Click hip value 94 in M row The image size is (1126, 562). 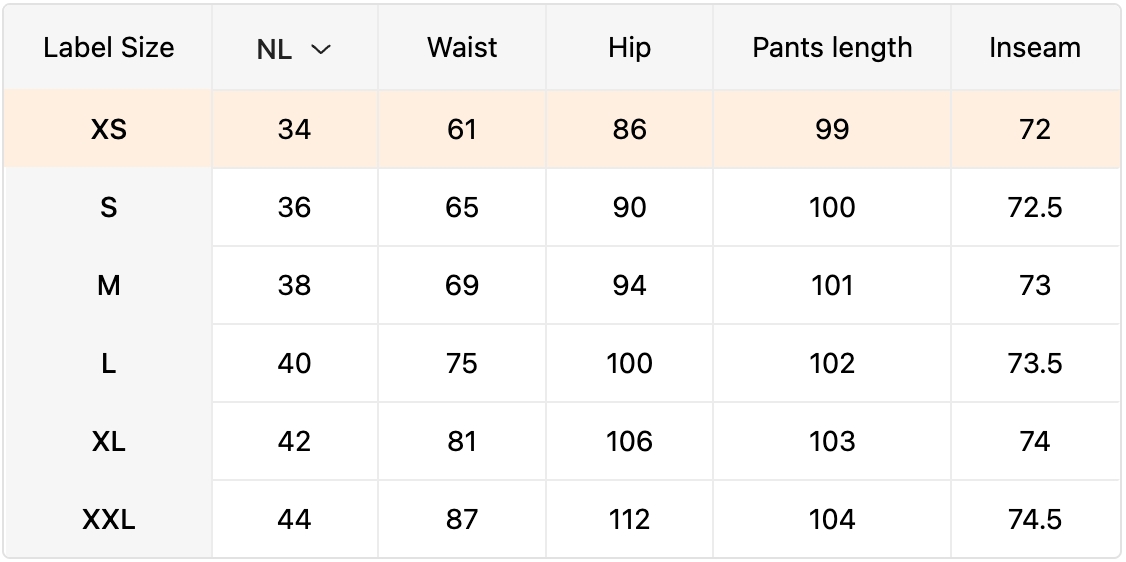click(629, 286)
